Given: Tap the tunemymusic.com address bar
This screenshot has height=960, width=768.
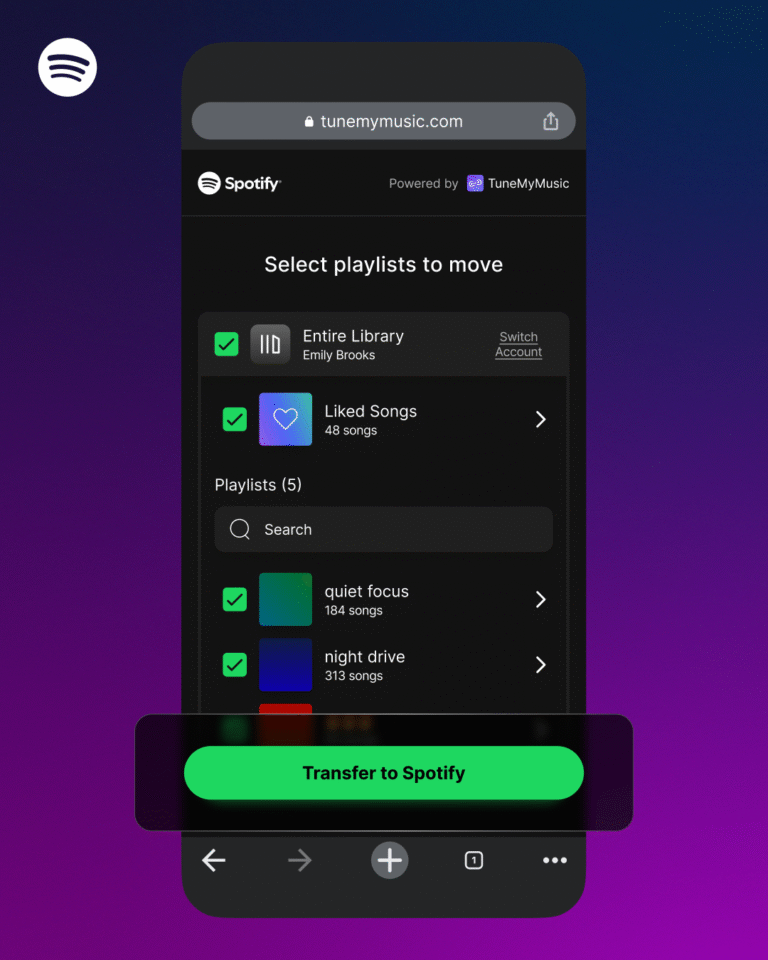Looking at the screenshot, I should point(383,121).
